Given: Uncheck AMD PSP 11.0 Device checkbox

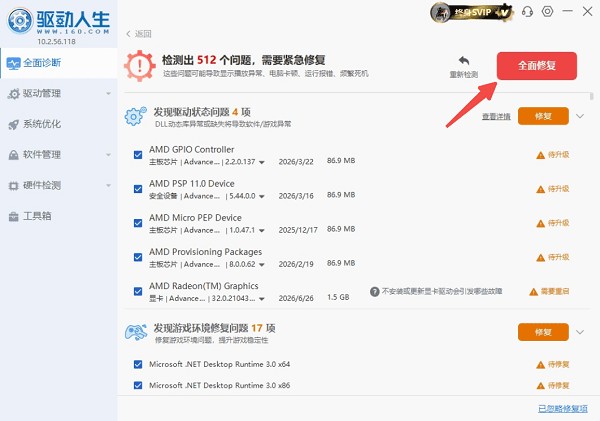Looking at the screenshot, I should [138, 189].
